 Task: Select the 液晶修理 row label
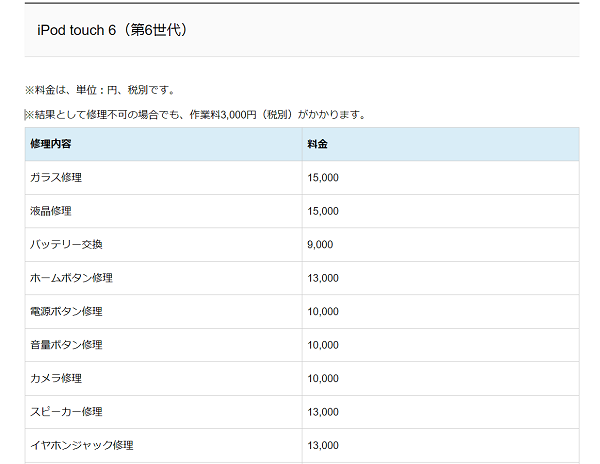[x=51, y=211]
